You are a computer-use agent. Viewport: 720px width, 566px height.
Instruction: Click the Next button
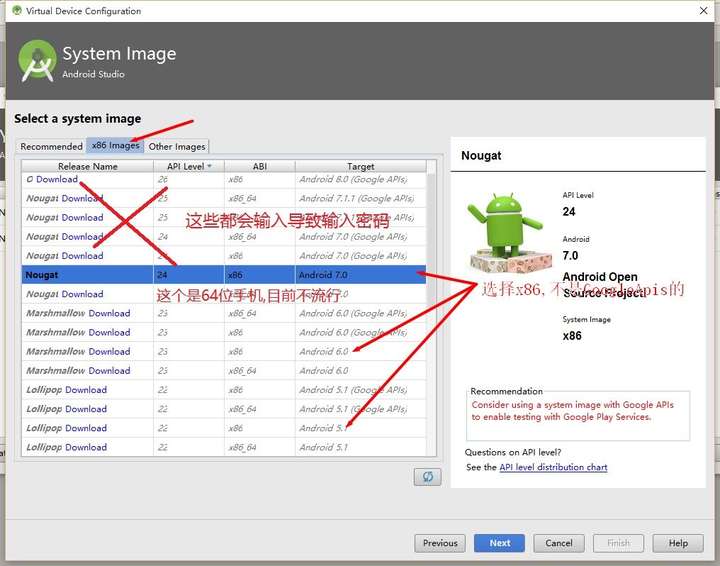(x=499, y=543)
